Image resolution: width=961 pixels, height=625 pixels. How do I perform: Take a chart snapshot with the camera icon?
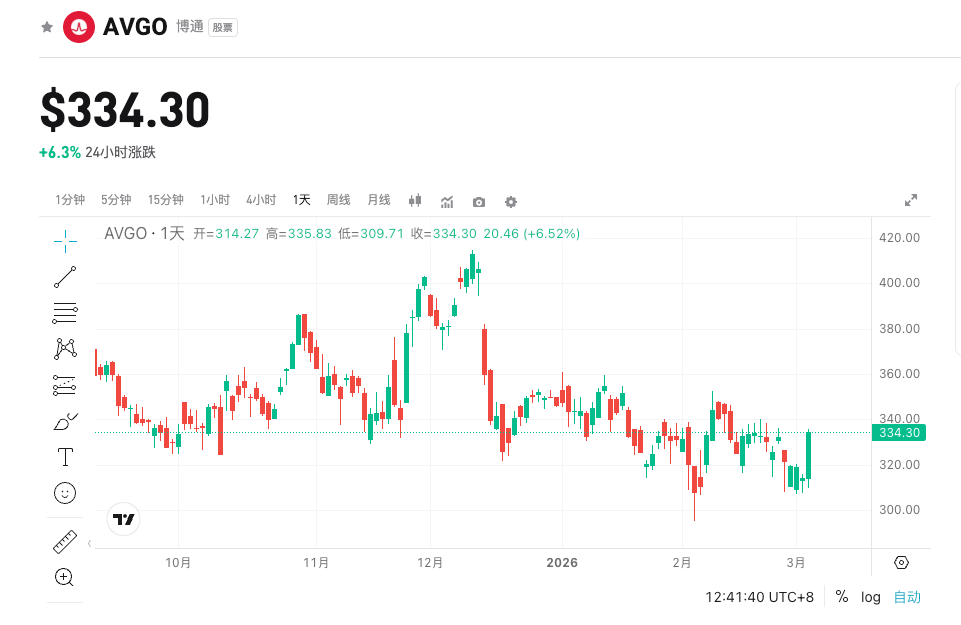coord(478,201)
